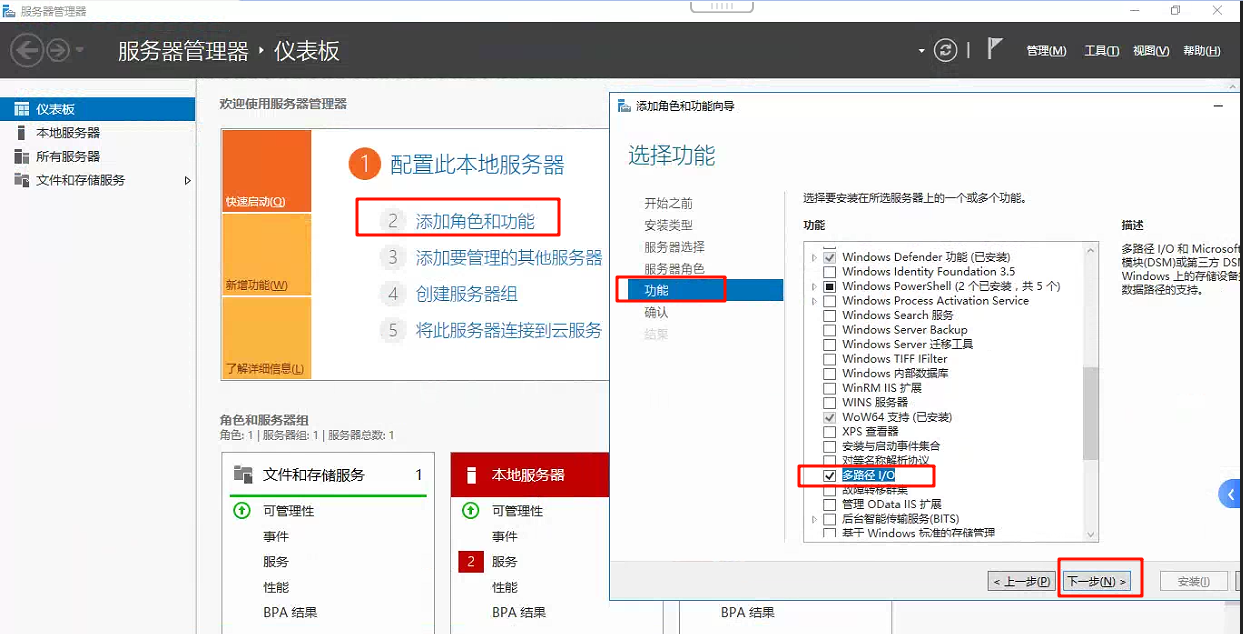Open the 工具(T) menu
The height and width of the screenshot is (634, 1243).
pos(1101,49)
